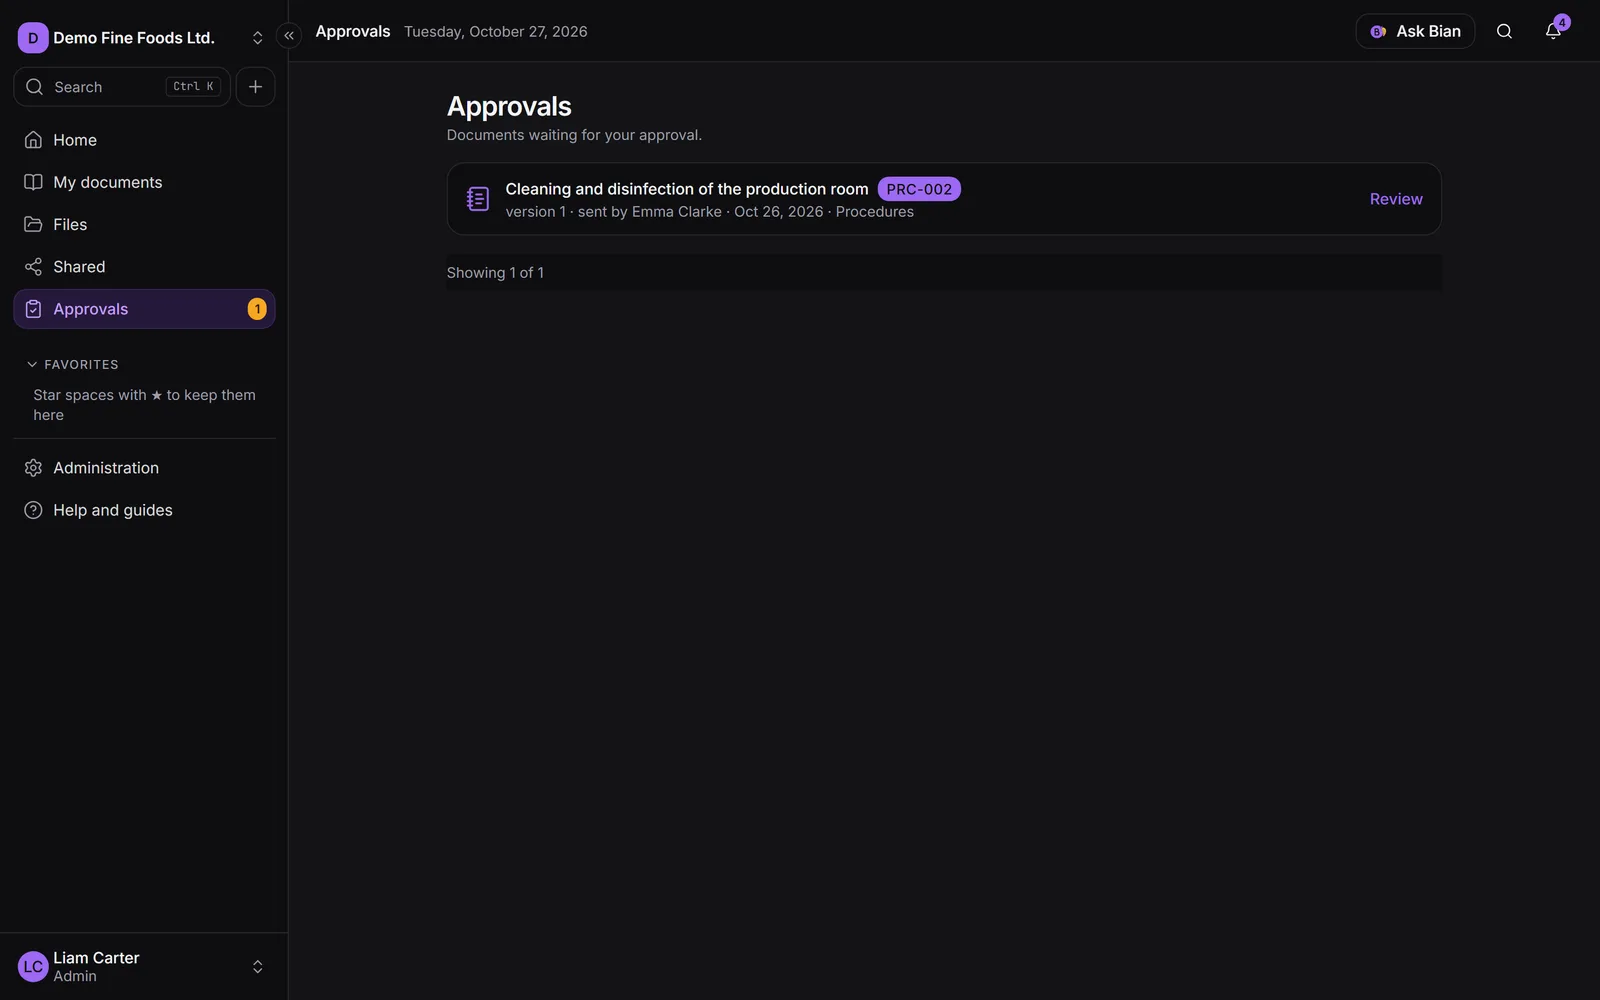Screen dimensions: 1600x1000
Task: Click the Ctrl K shortcut hint
Action: [x=193, y=87]
